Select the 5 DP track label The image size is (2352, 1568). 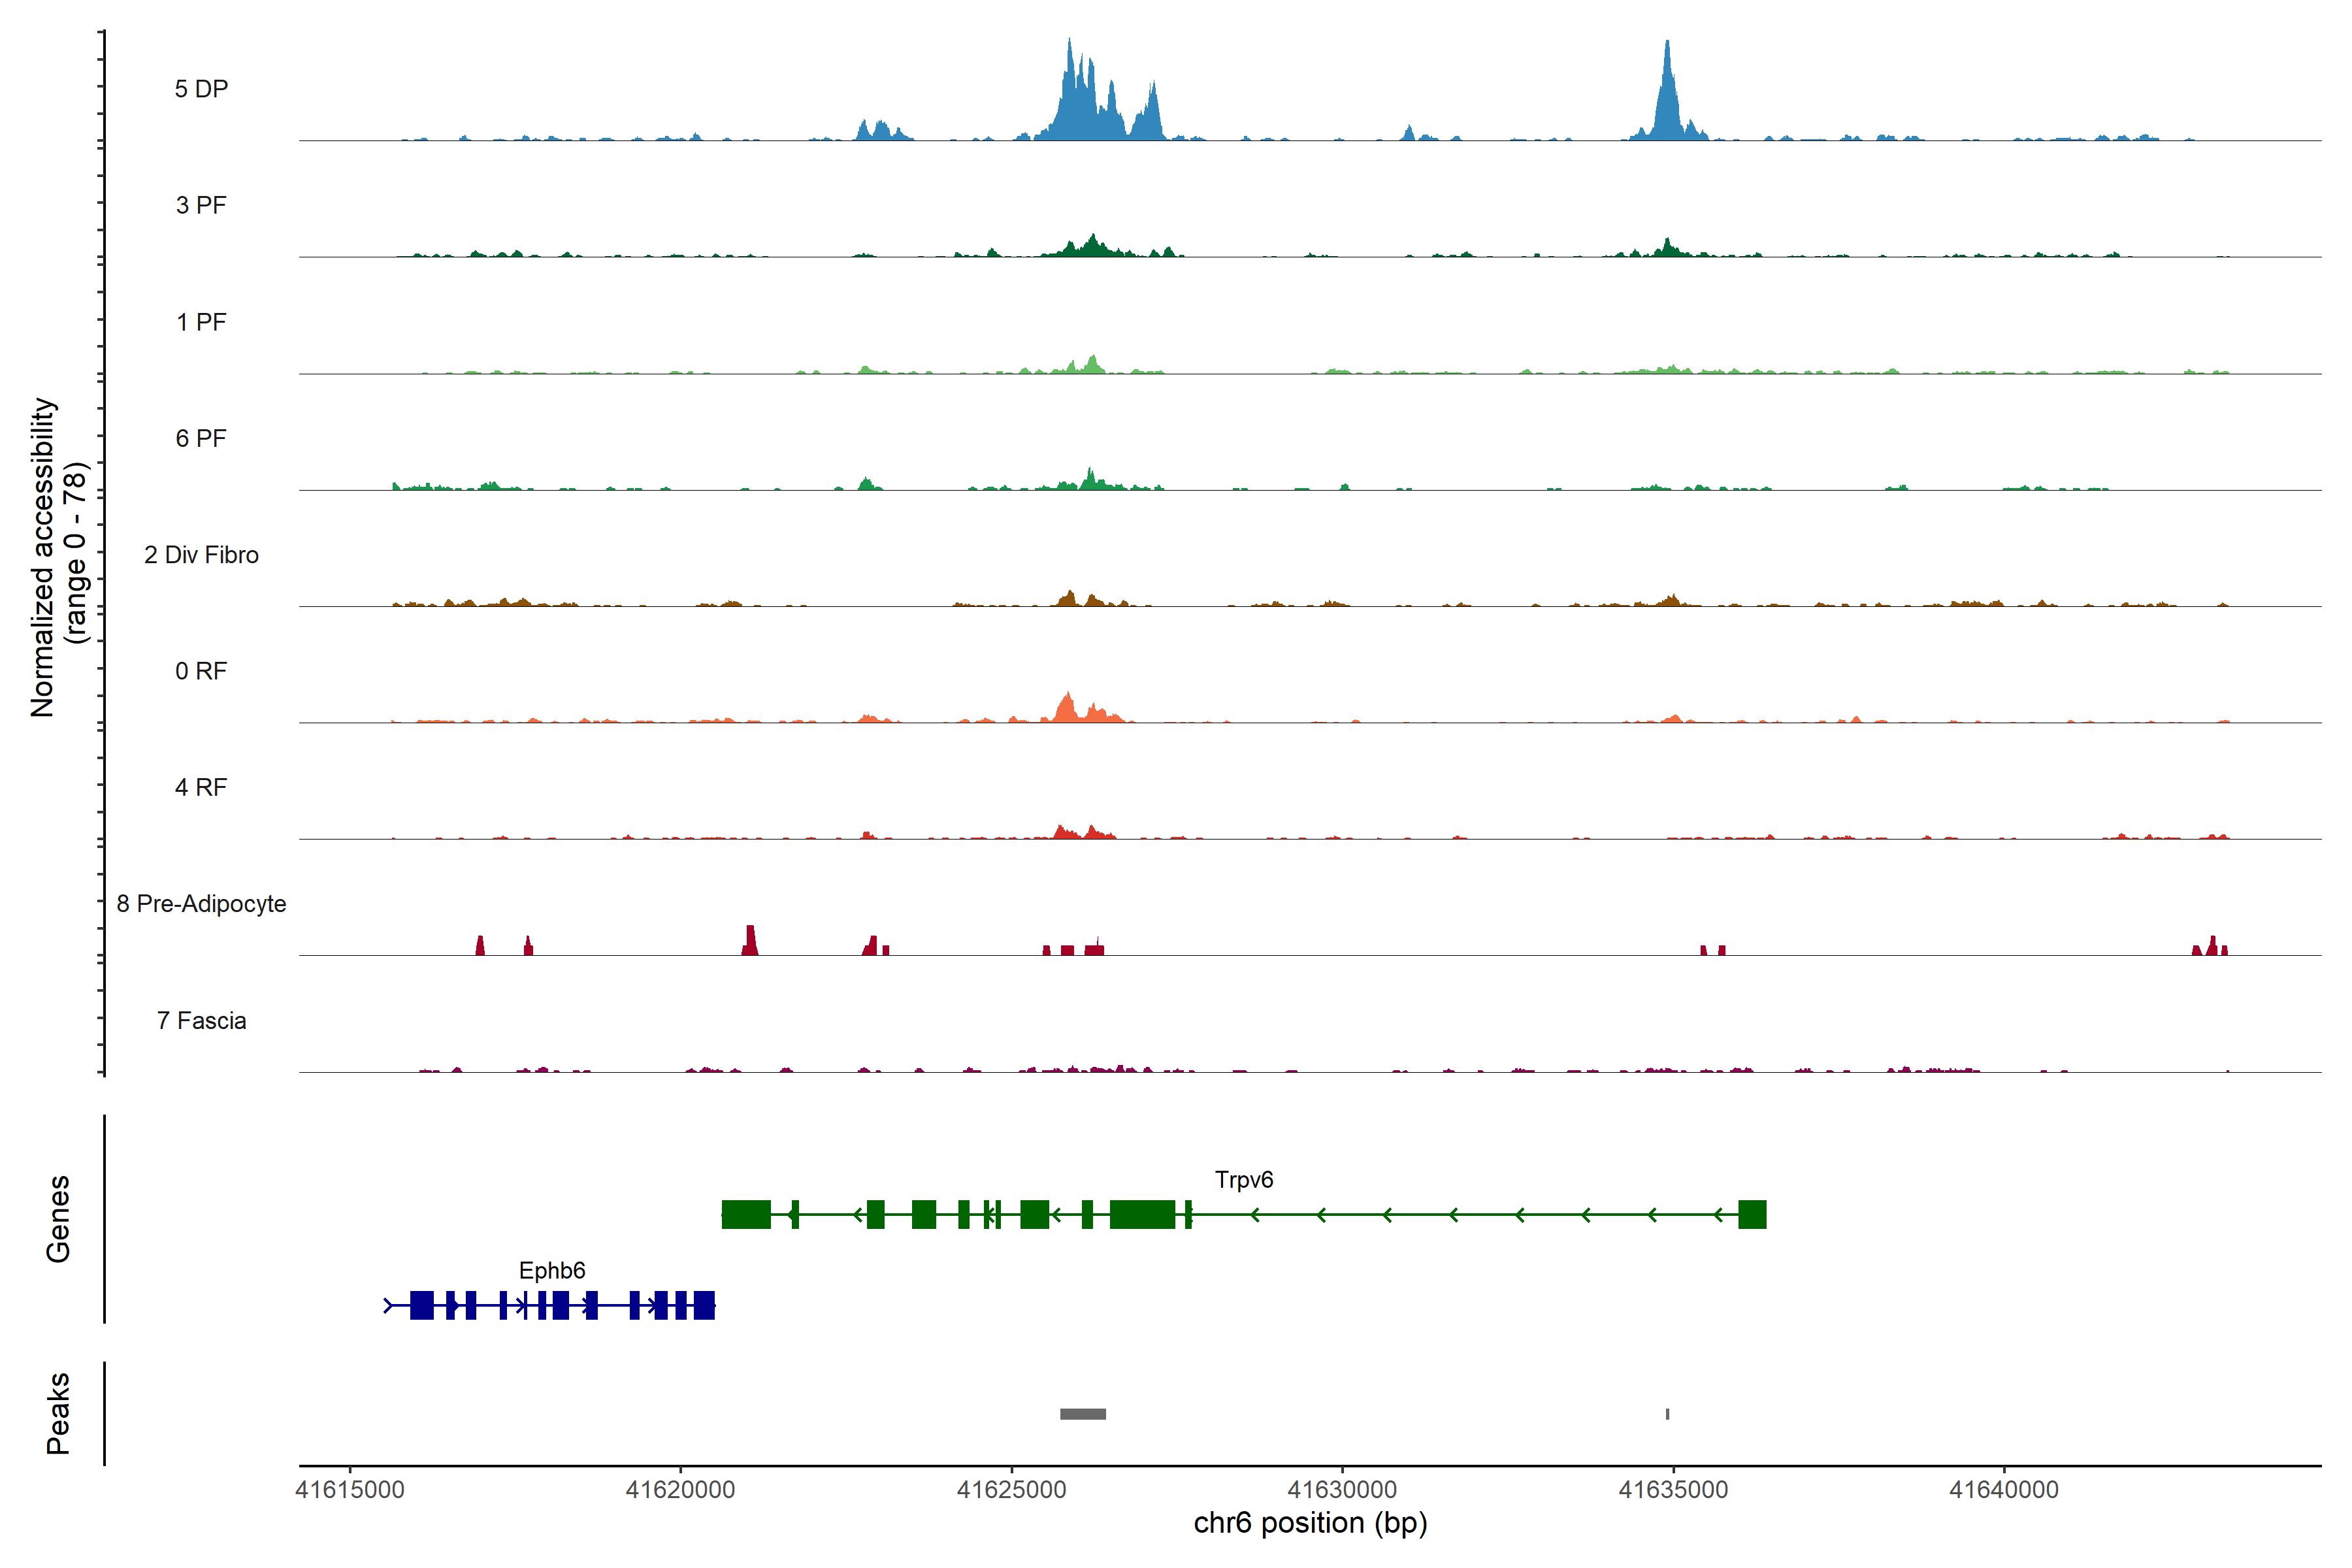[201, 89]
